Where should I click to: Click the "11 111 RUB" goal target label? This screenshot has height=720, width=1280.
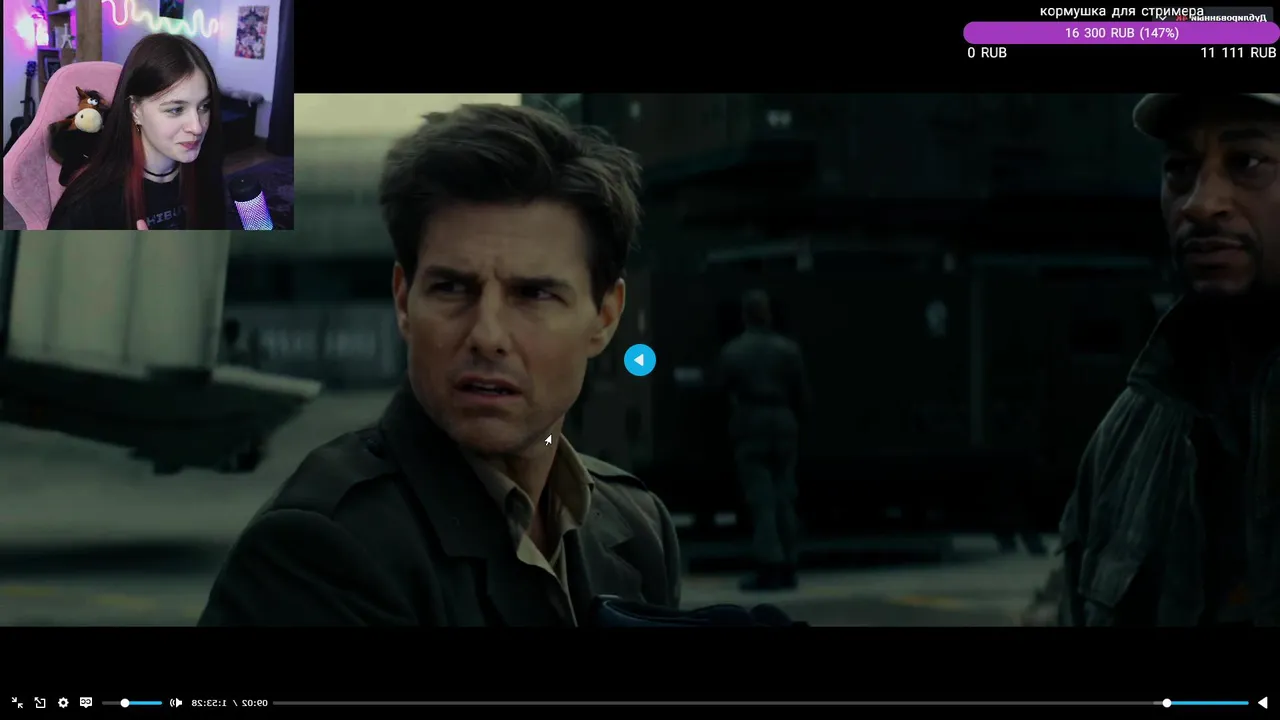click(1238, 53)
